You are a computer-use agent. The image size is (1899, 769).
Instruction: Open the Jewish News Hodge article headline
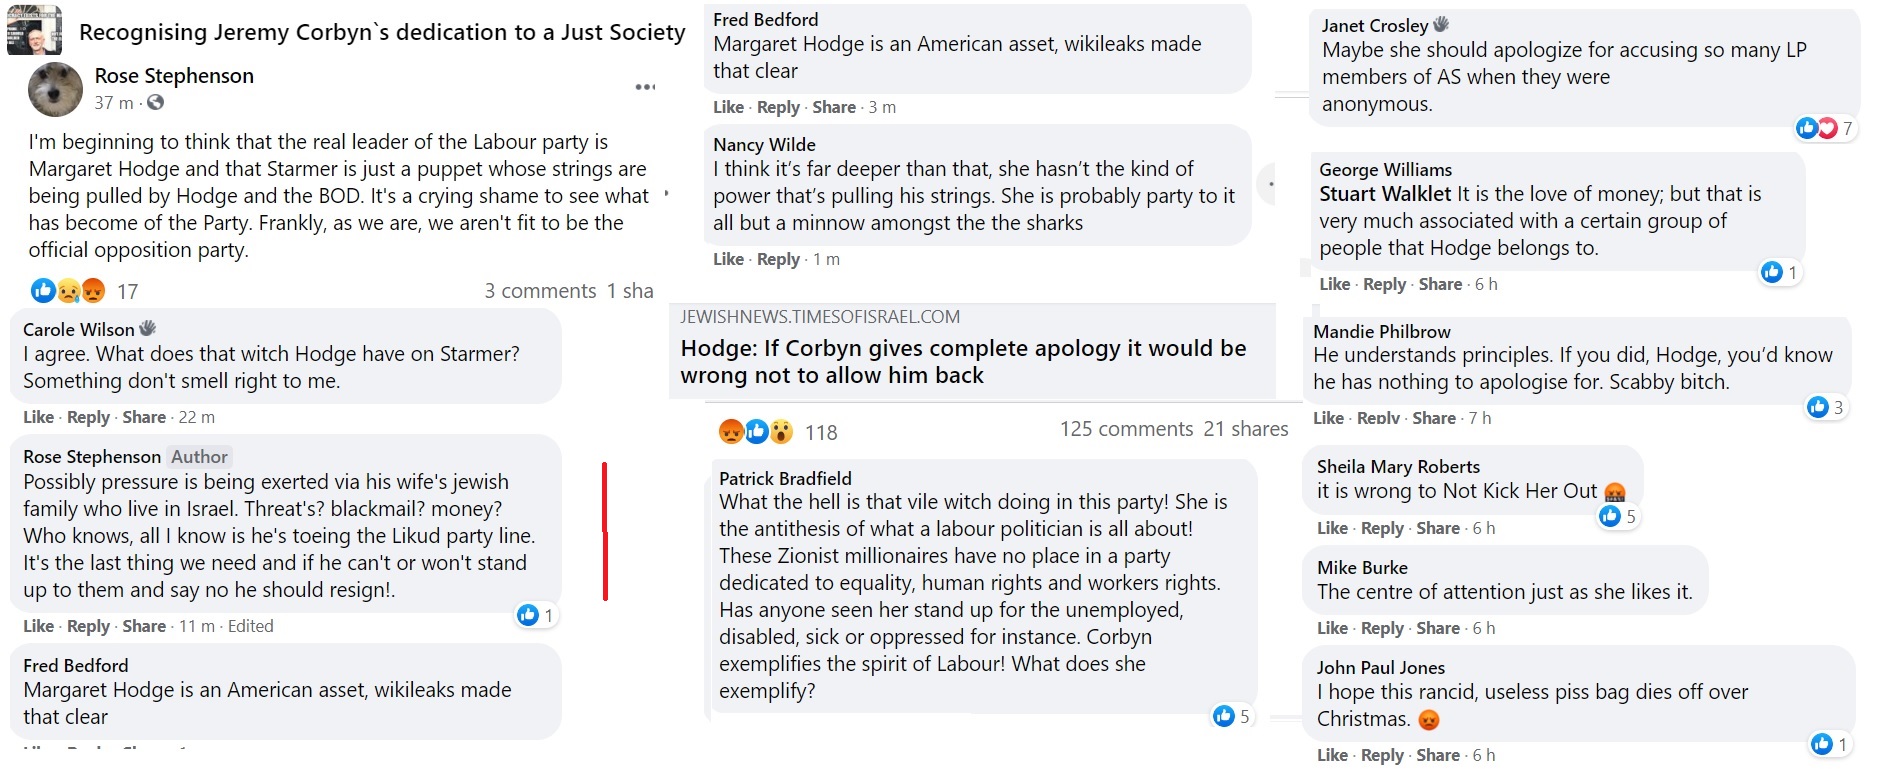click(963, 361)
